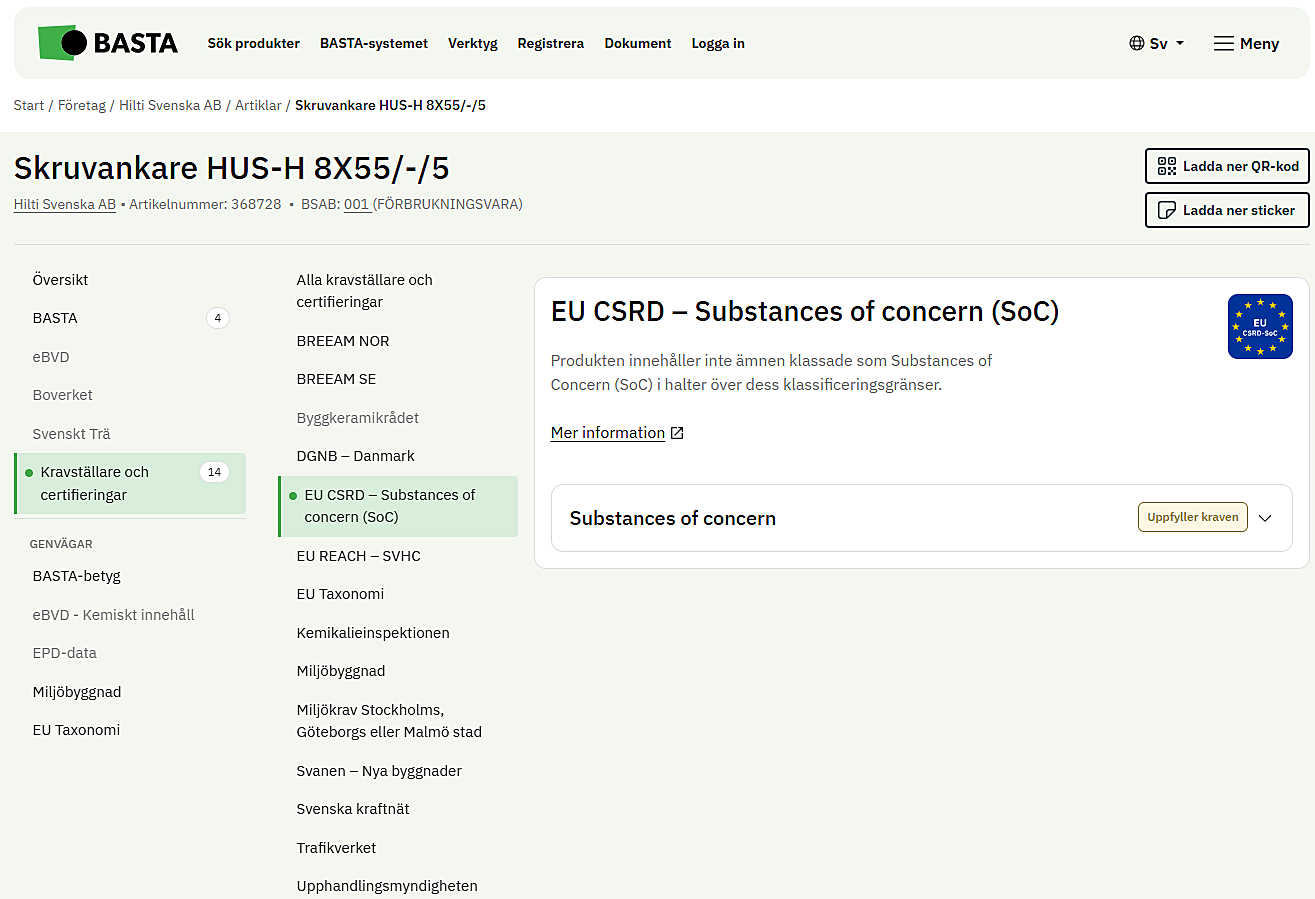This screenshot has width=1315, height=899.
Task: Select BREEAM NOR in the certification list
Action: tap(398, 341)
